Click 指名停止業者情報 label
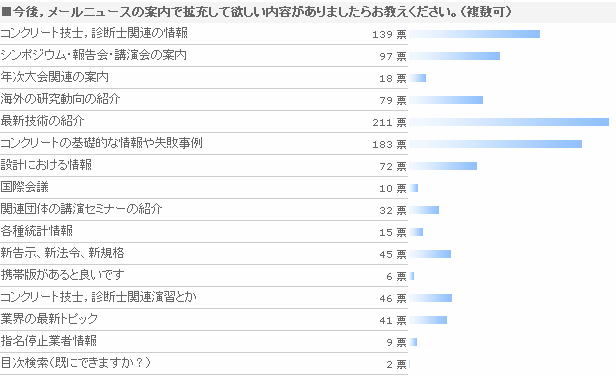616x376 pixels. [48, 341]
